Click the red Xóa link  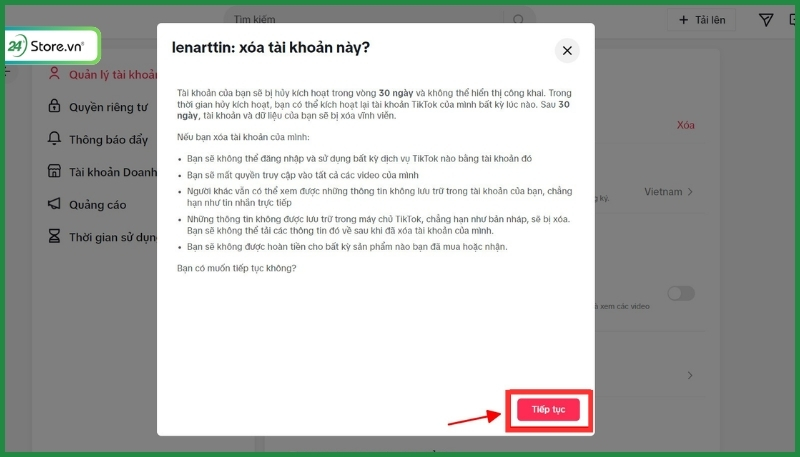685,125
